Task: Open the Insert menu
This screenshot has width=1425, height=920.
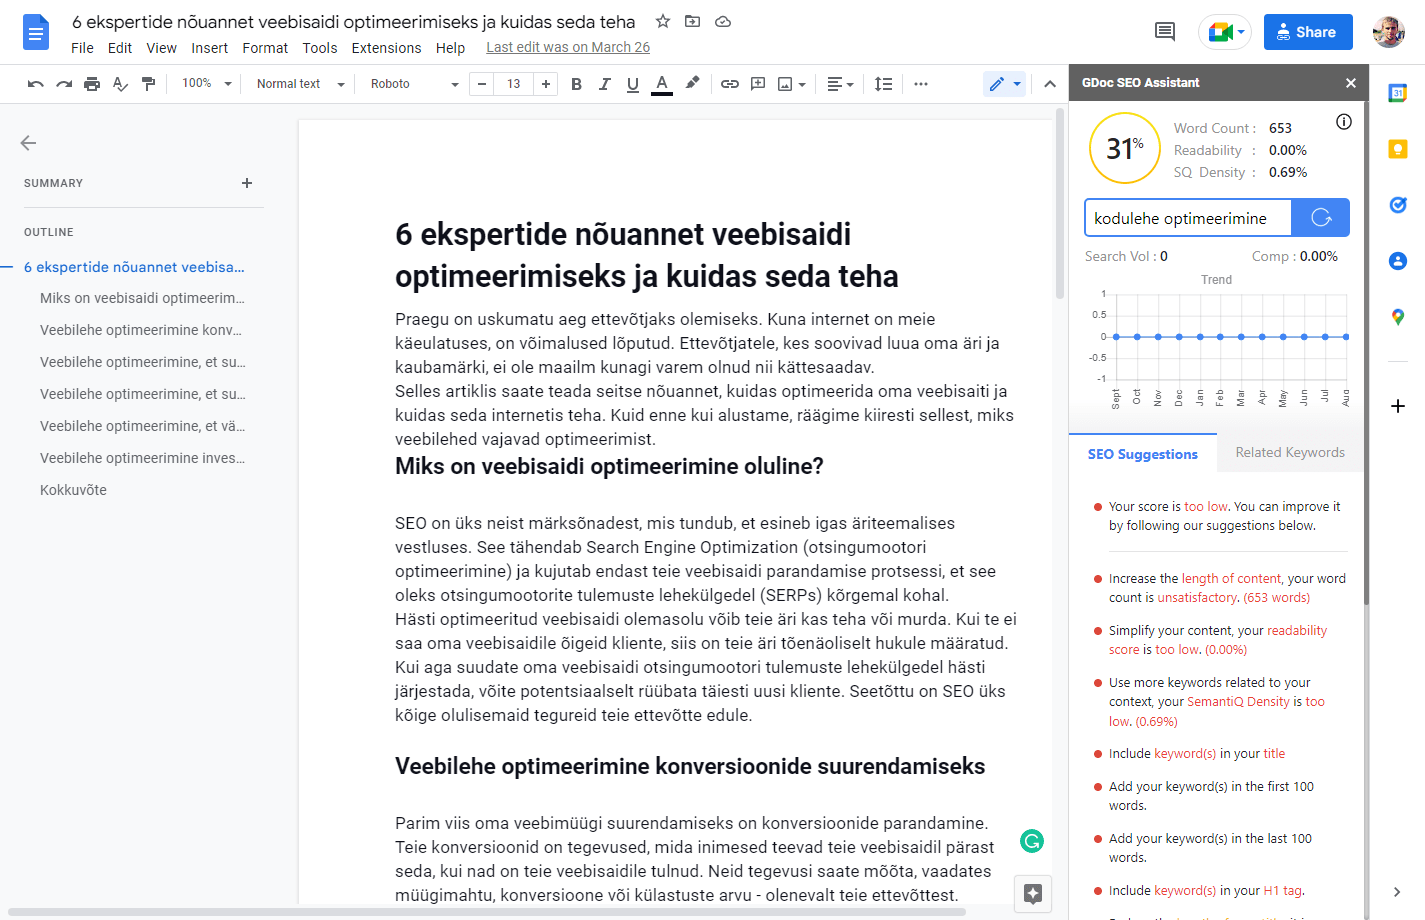Action: [x=210, y=48]
